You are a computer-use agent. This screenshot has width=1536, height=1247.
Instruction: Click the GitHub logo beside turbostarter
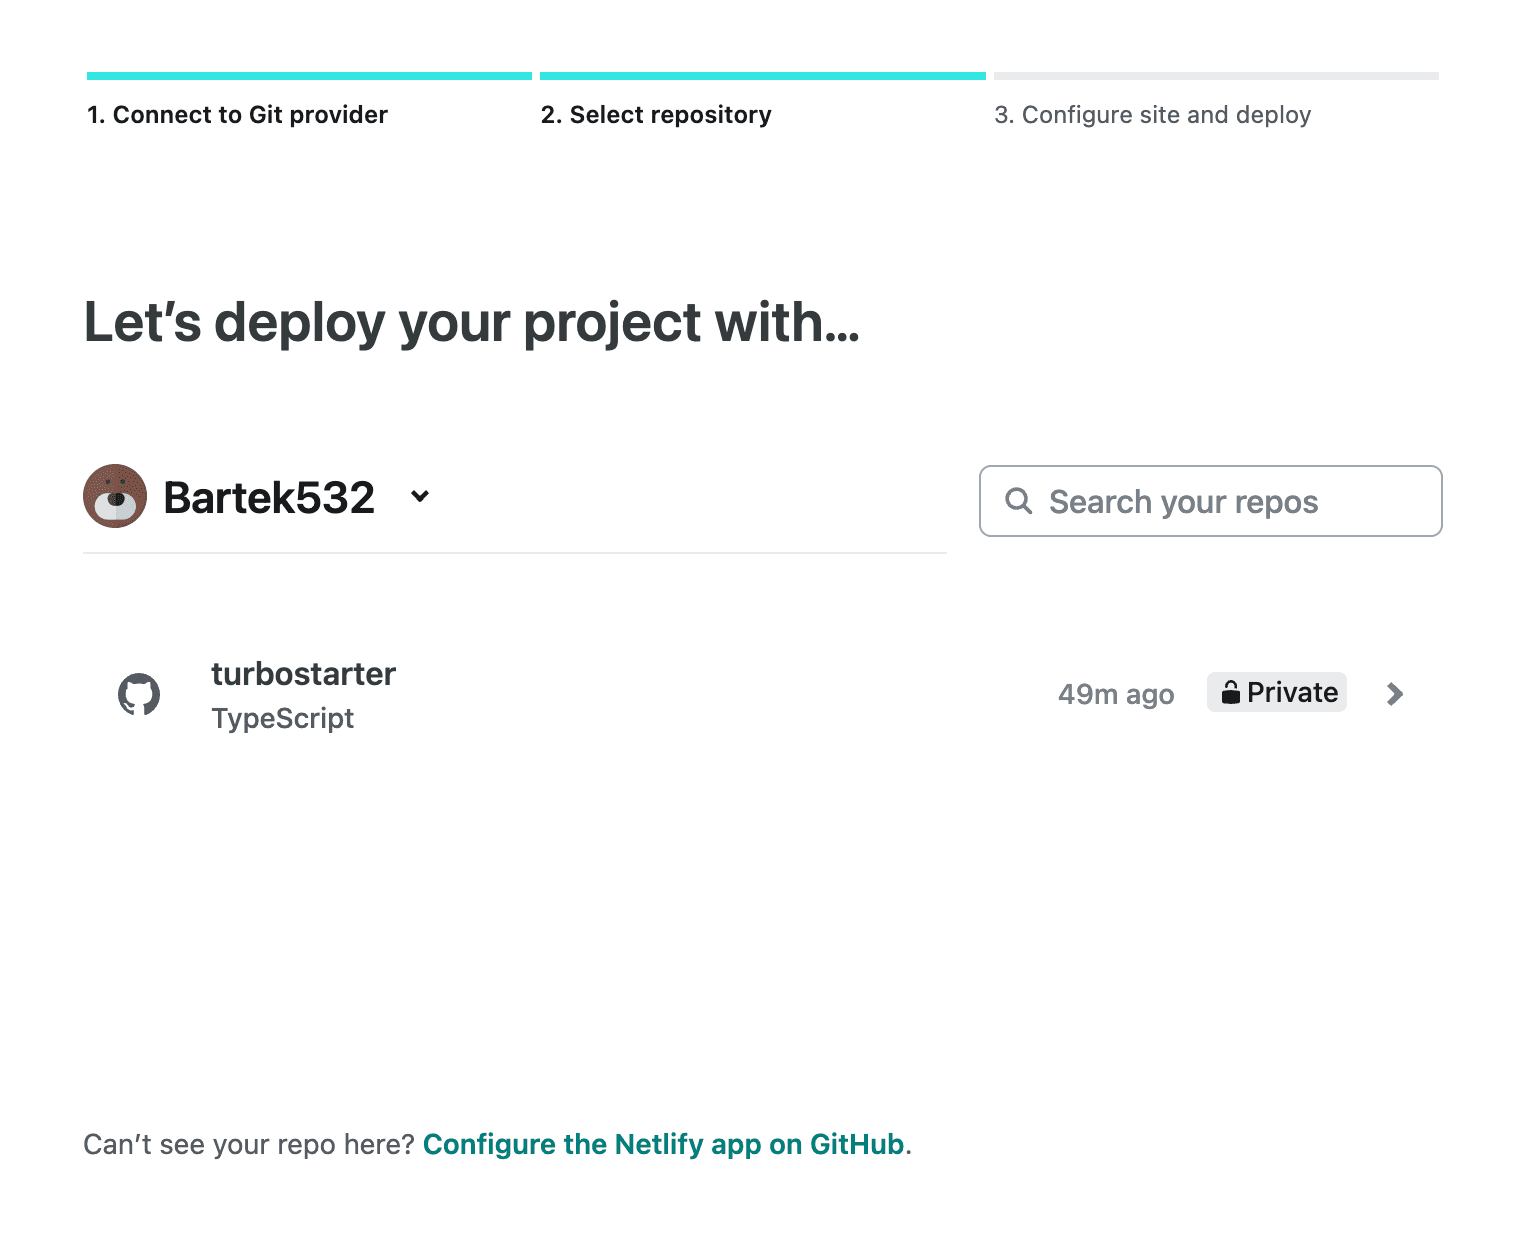(139, 694)
